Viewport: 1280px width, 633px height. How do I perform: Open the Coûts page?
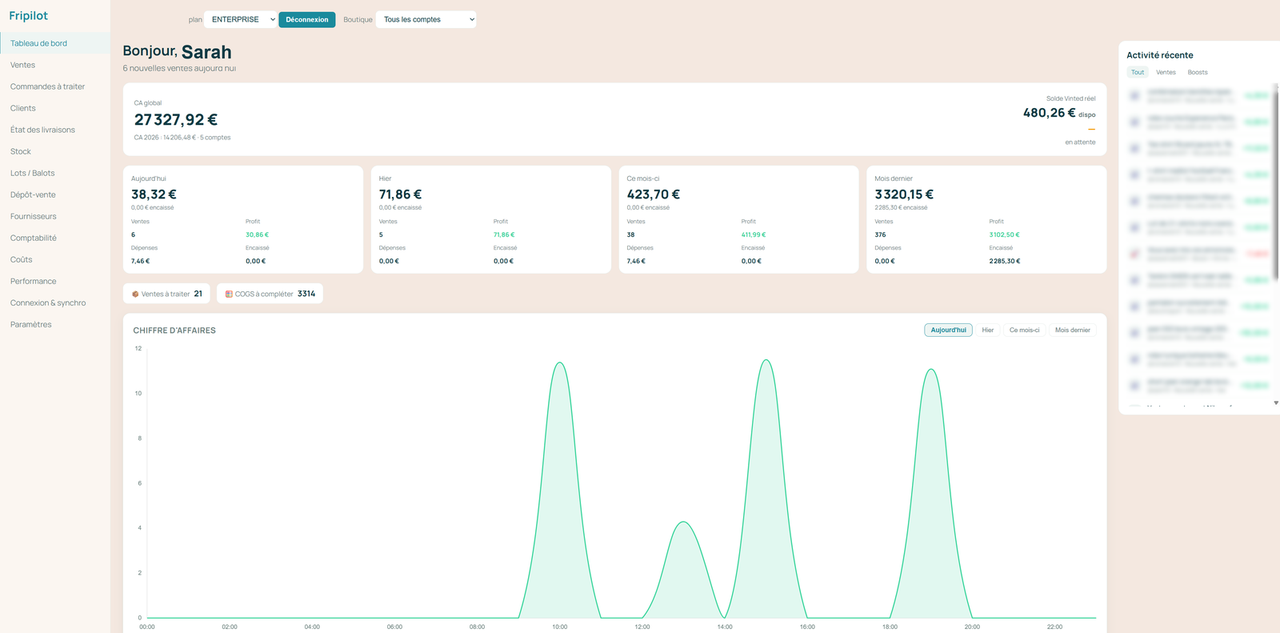click(x=55, y=260)
